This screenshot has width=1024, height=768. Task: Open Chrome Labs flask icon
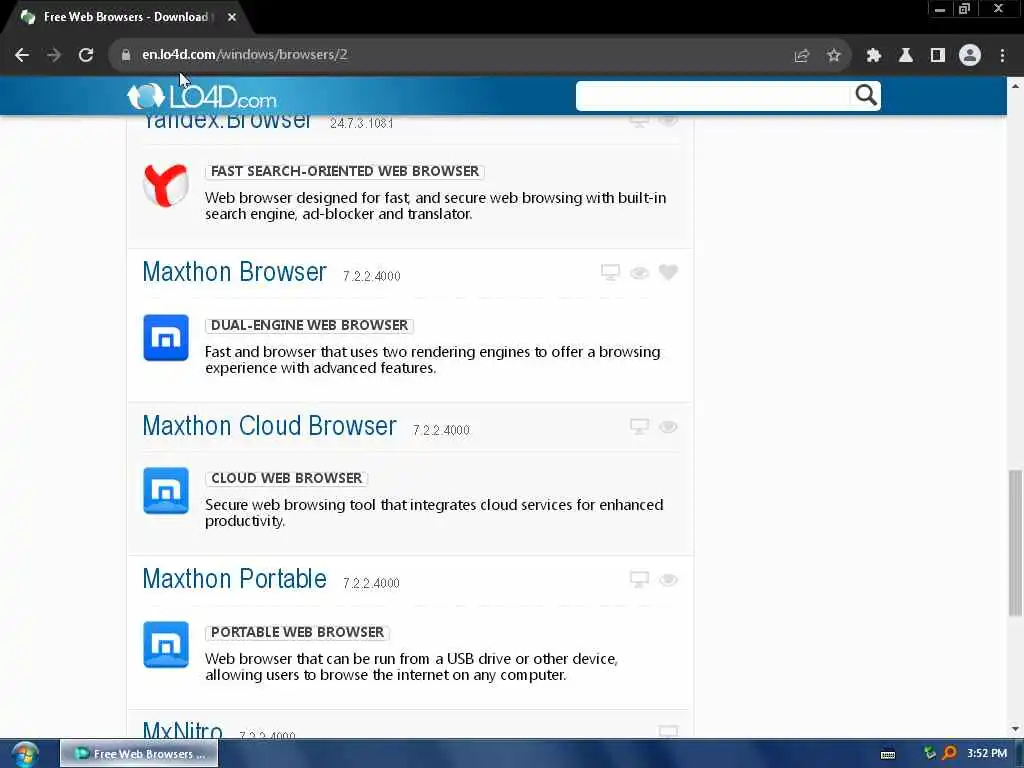pyautogui.click(x=906, y=56)
